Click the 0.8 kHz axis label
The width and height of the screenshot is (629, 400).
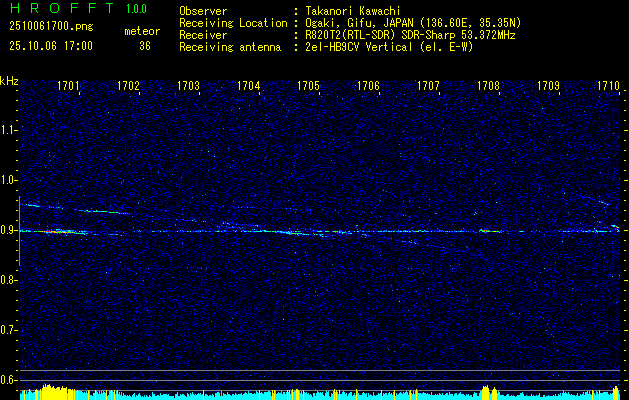(x=9, y=280)
